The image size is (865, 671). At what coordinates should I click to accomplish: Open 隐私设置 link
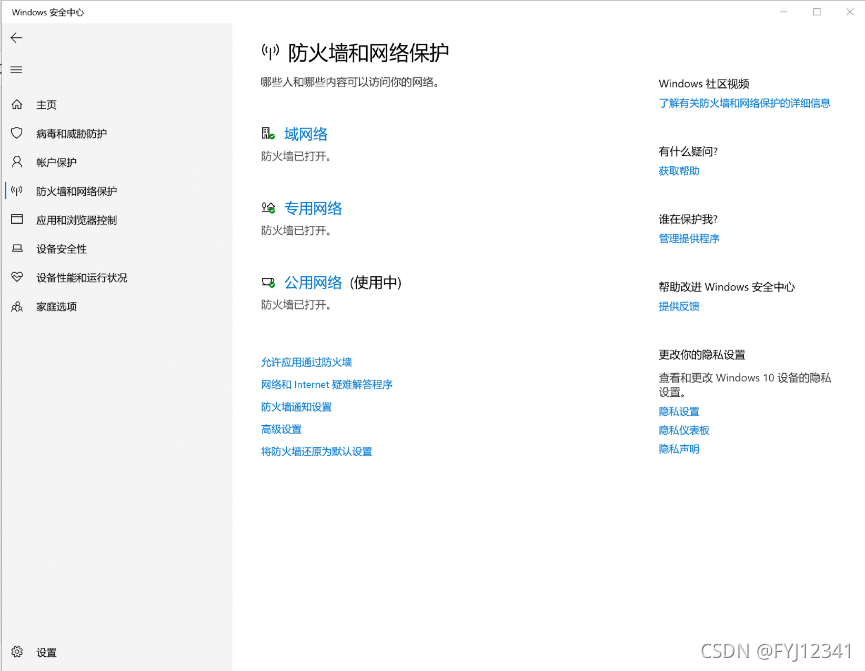click(679, 412)
